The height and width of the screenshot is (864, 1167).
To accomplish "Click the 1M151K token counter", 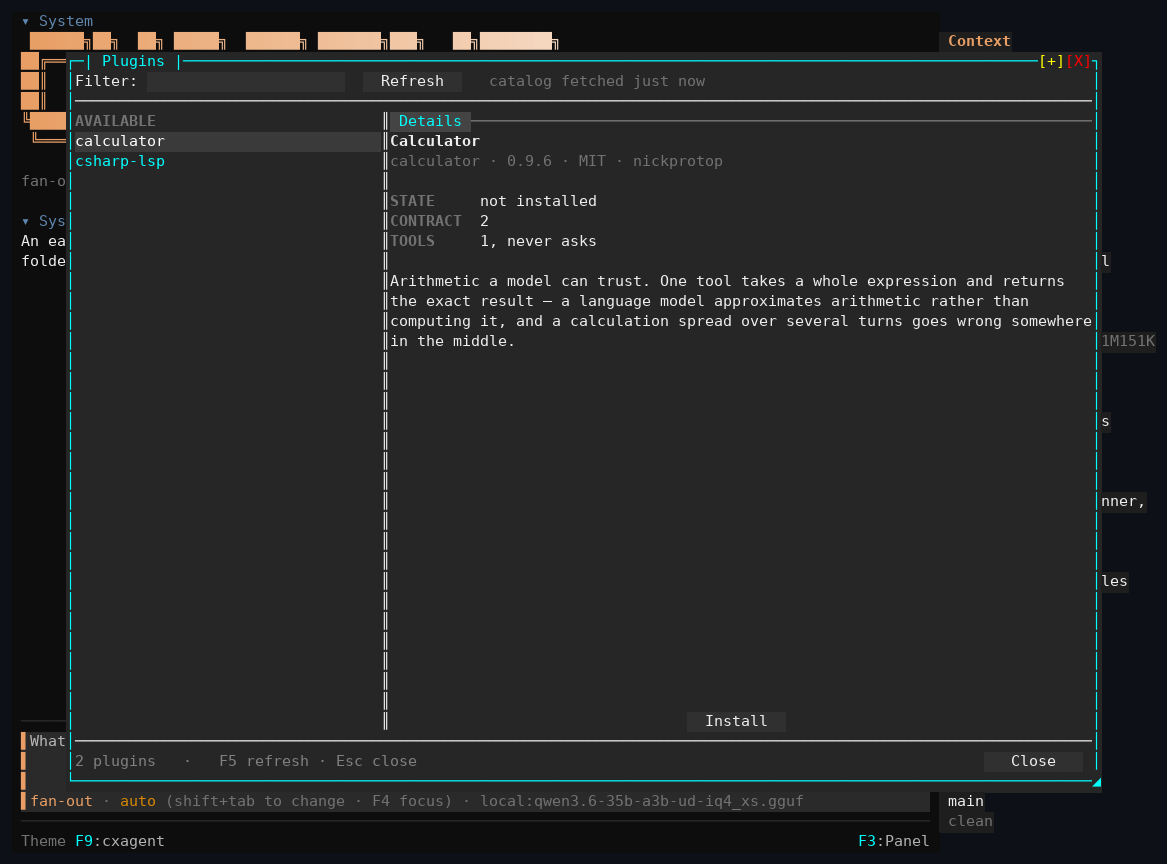I will point(1128,341).
